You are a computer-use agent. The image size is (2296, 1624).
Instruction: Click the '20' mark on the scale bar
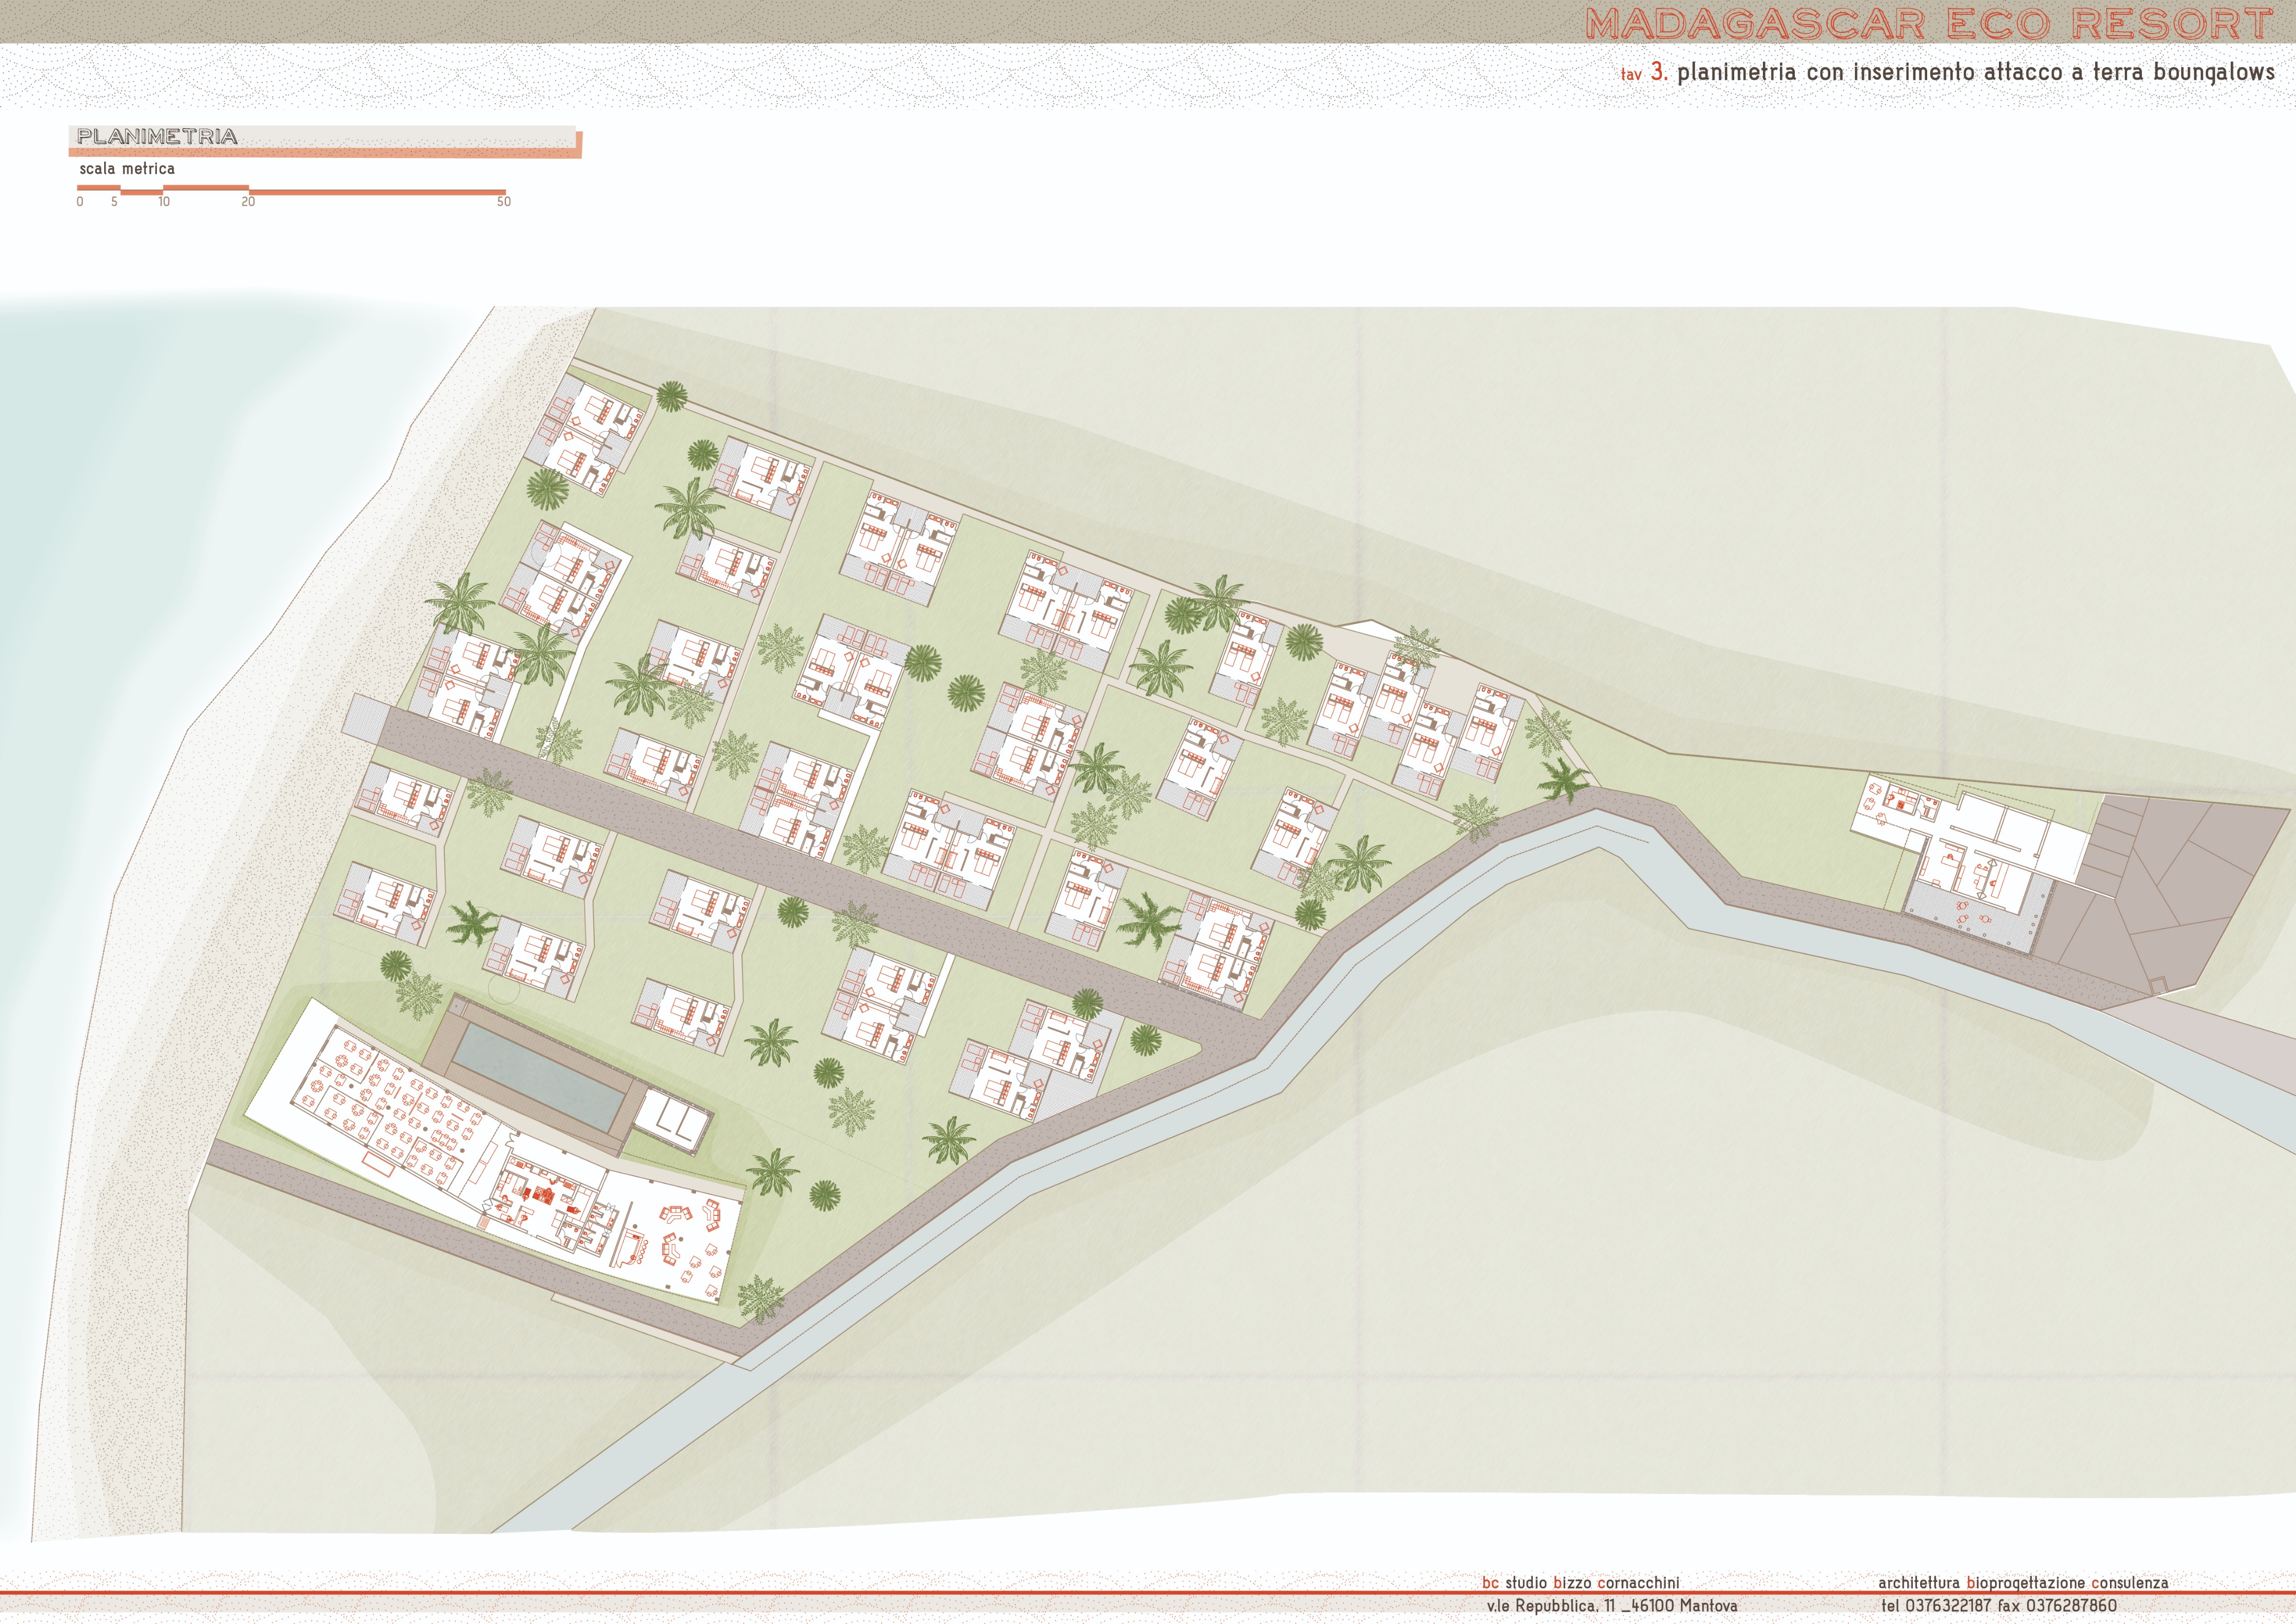[x=248, y=202]
